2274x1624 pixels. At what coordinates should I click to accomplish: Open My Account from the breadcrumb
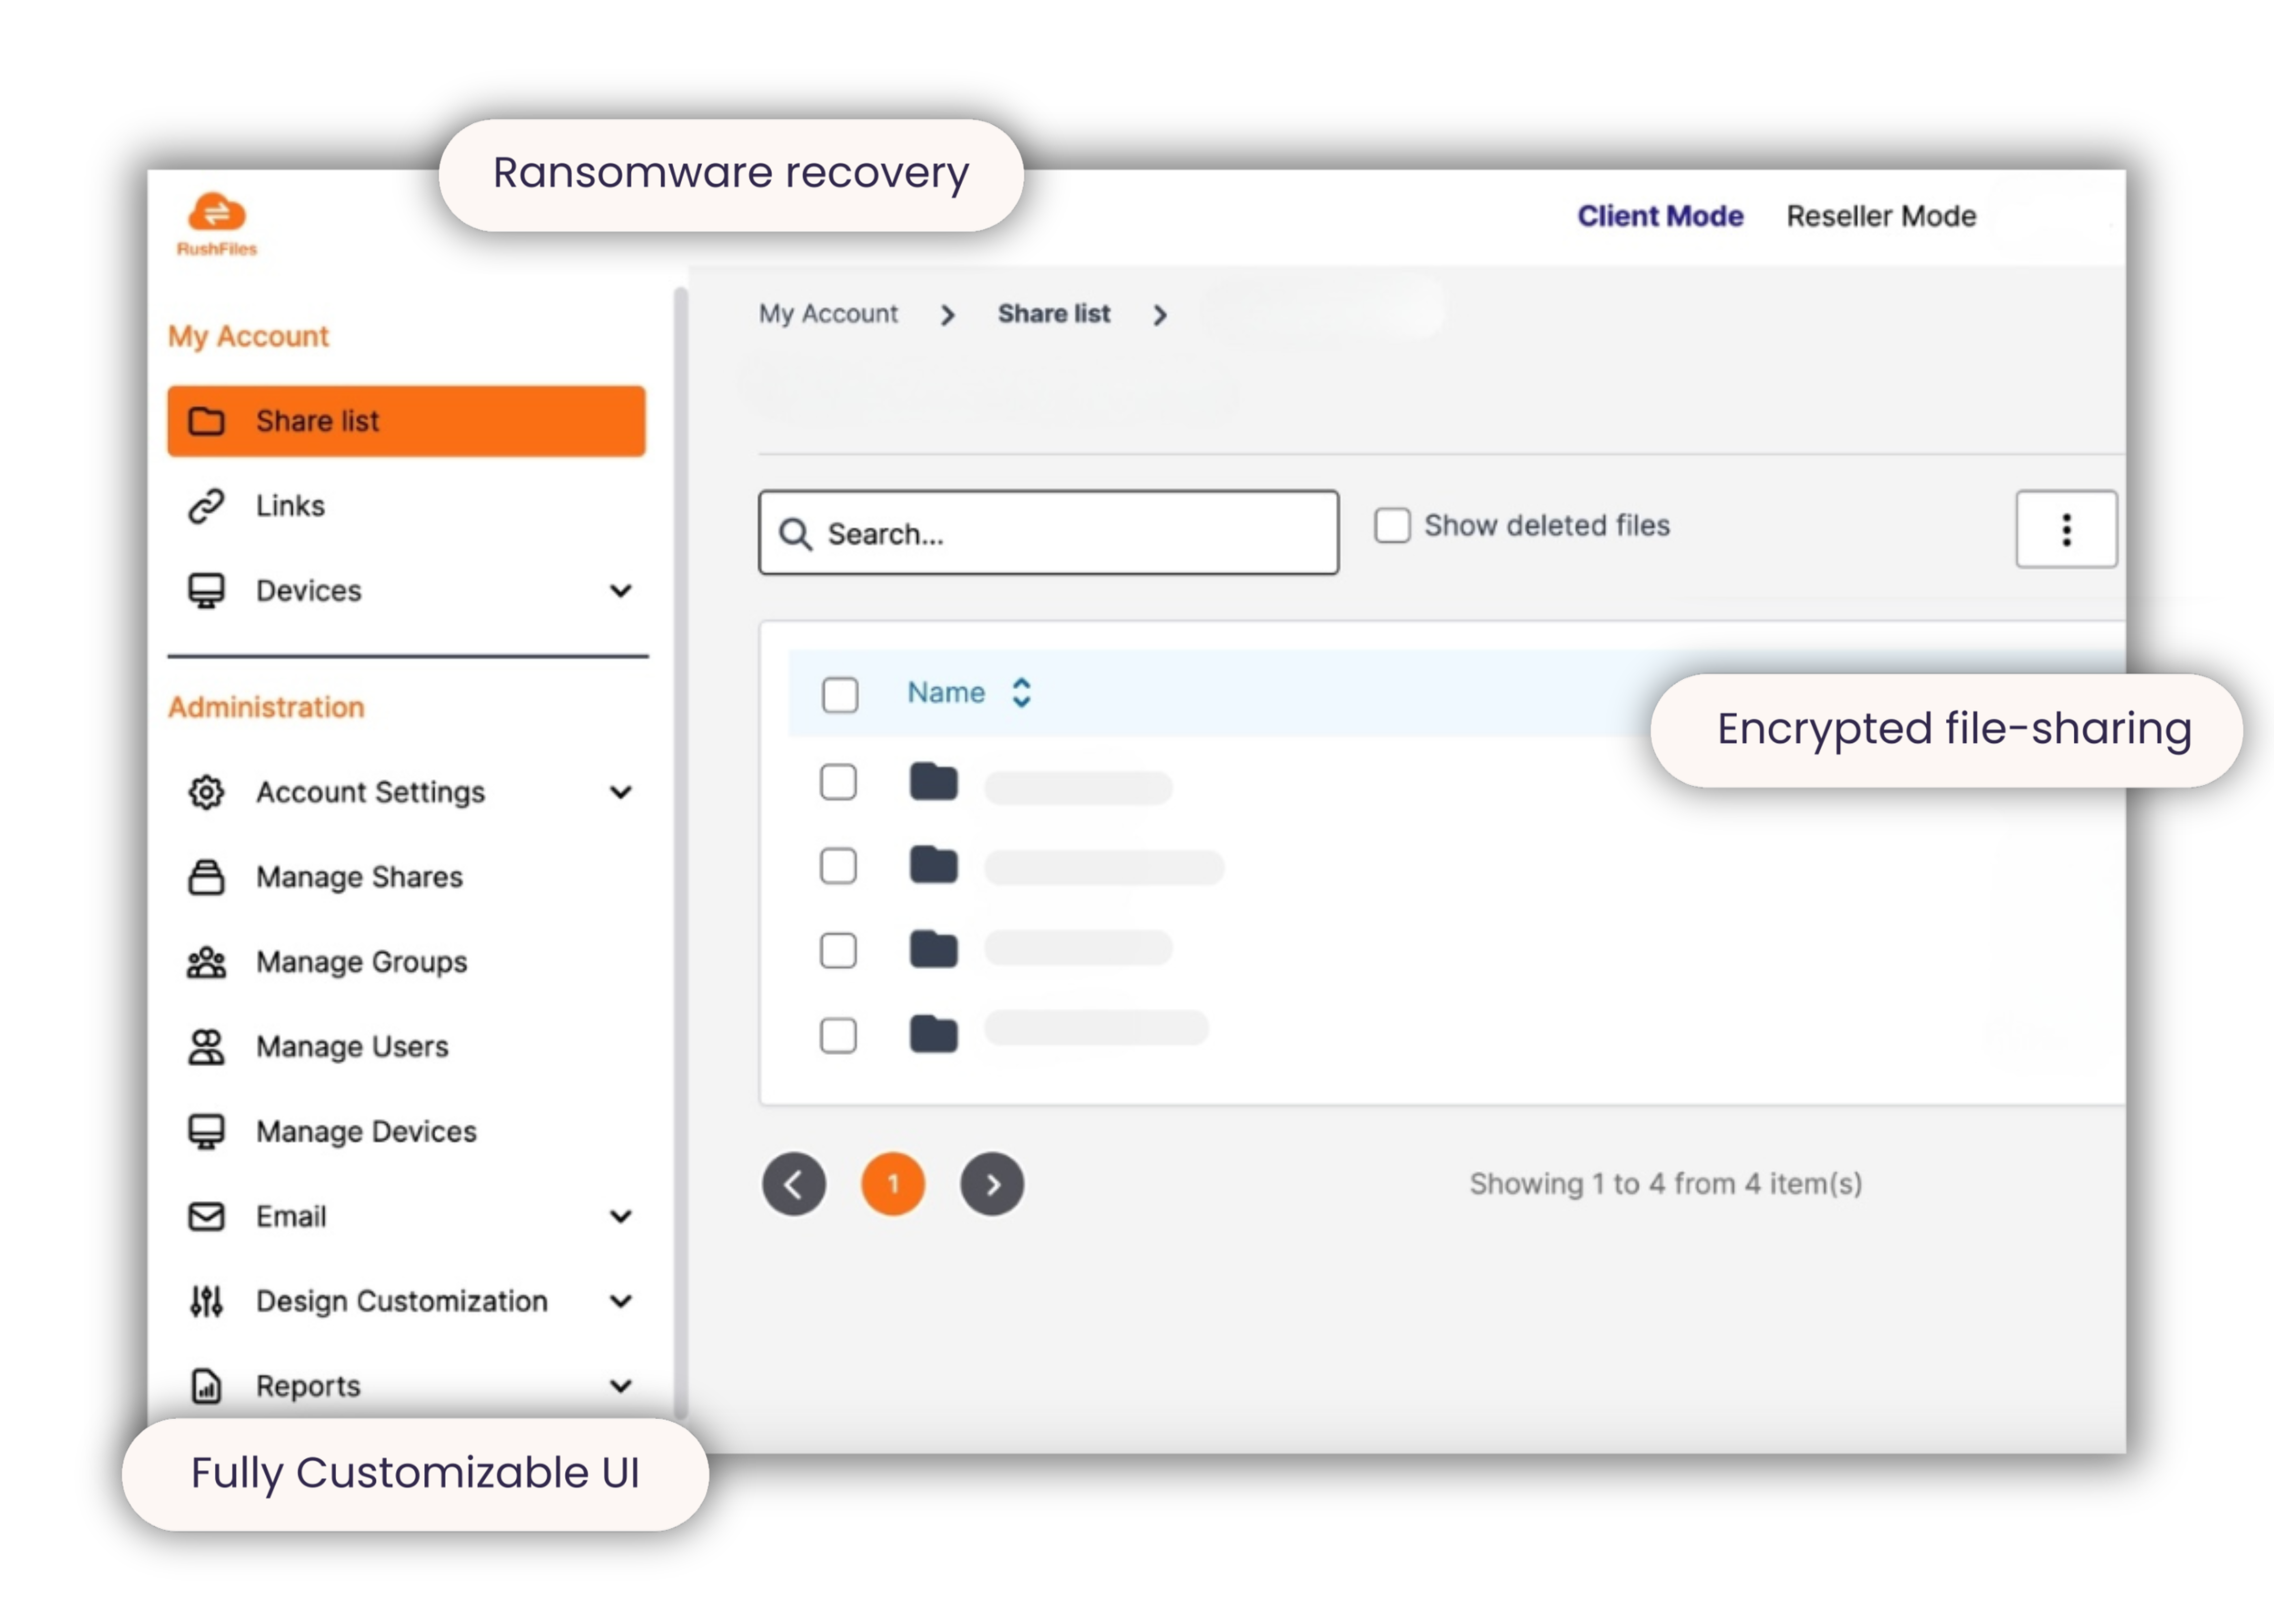pos(828,313)
